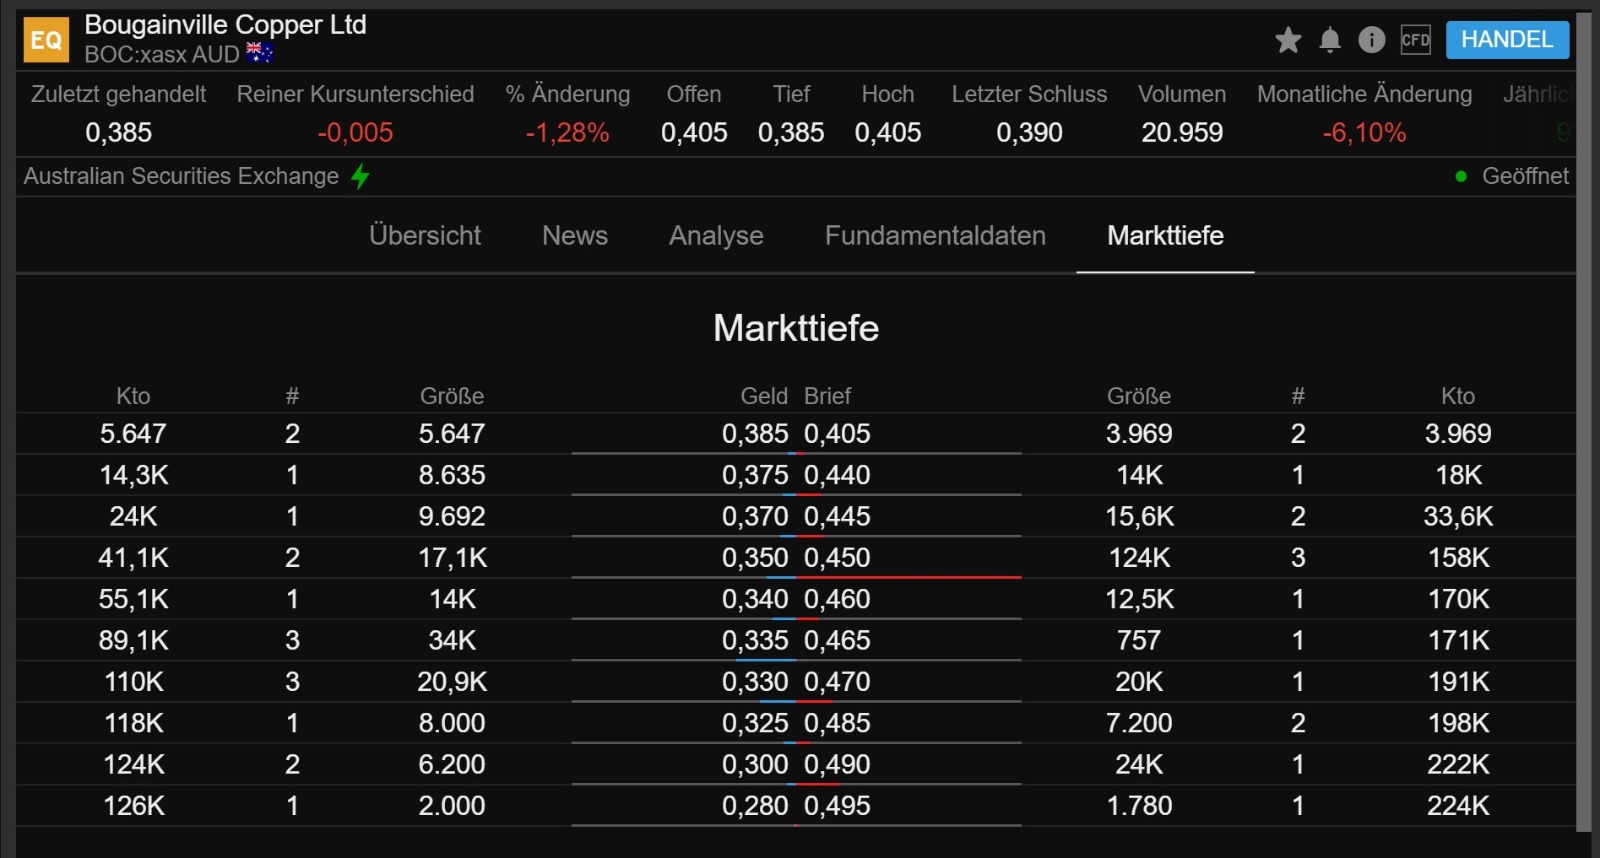The height and width of the screenshot is (858, 1600).
Task: Select the Markttiefe tab
Action: (1165, 236)
